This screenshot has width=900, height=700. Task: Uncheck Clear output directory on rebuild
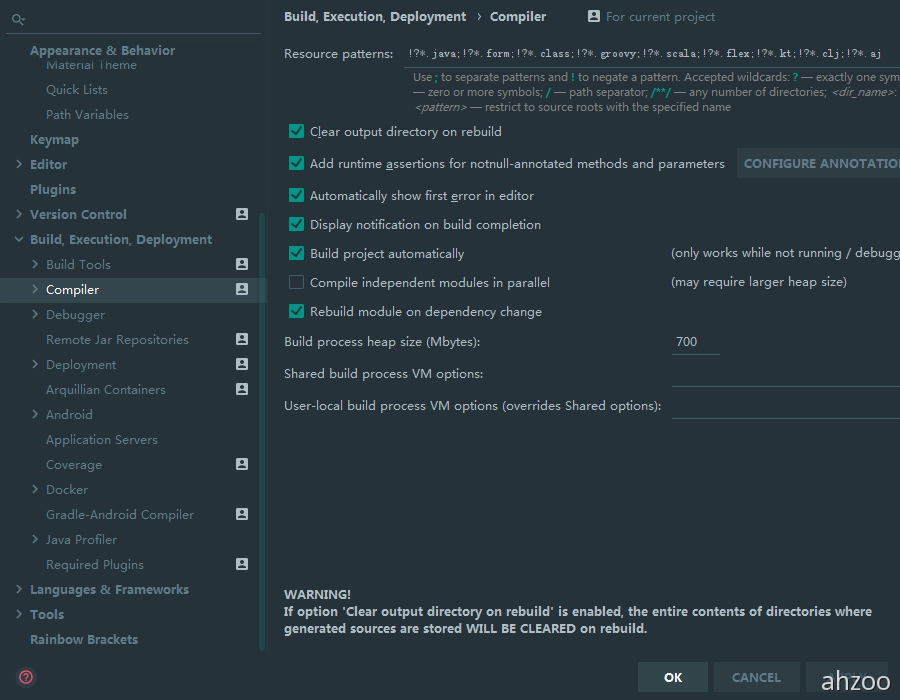pos(296,131)
